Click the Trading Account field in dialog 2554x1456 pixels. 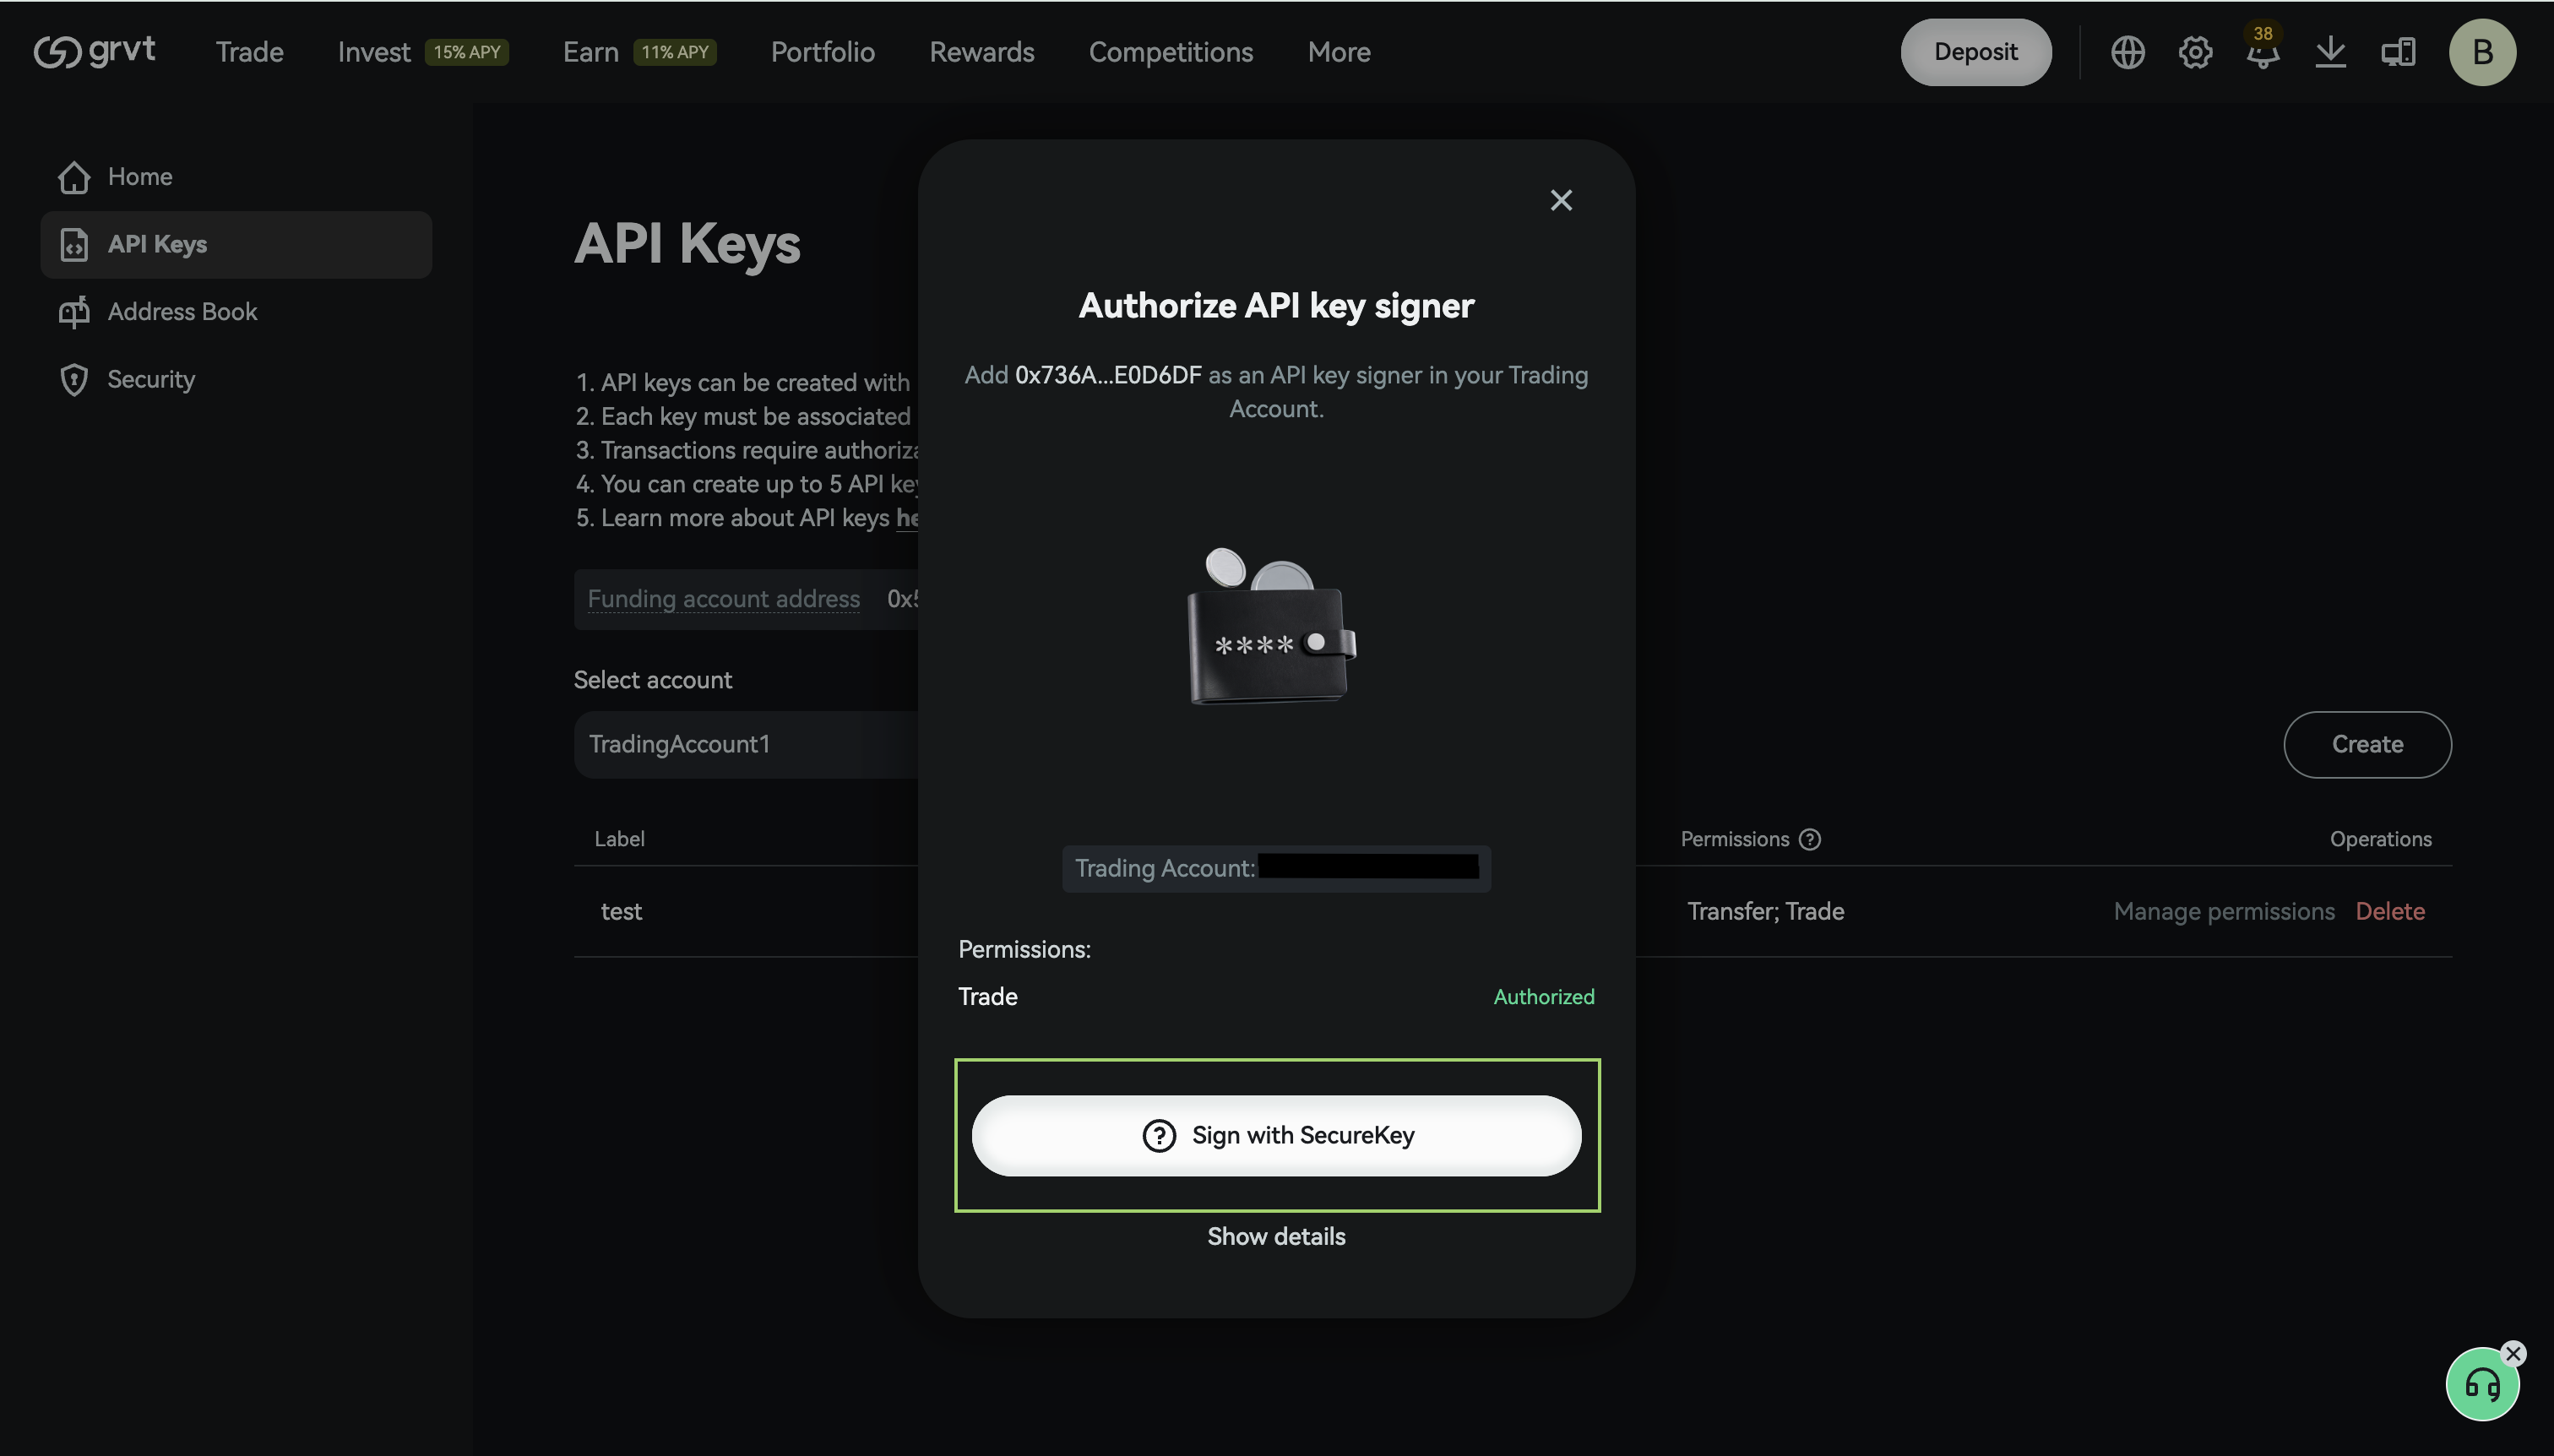pos(1276,868)
